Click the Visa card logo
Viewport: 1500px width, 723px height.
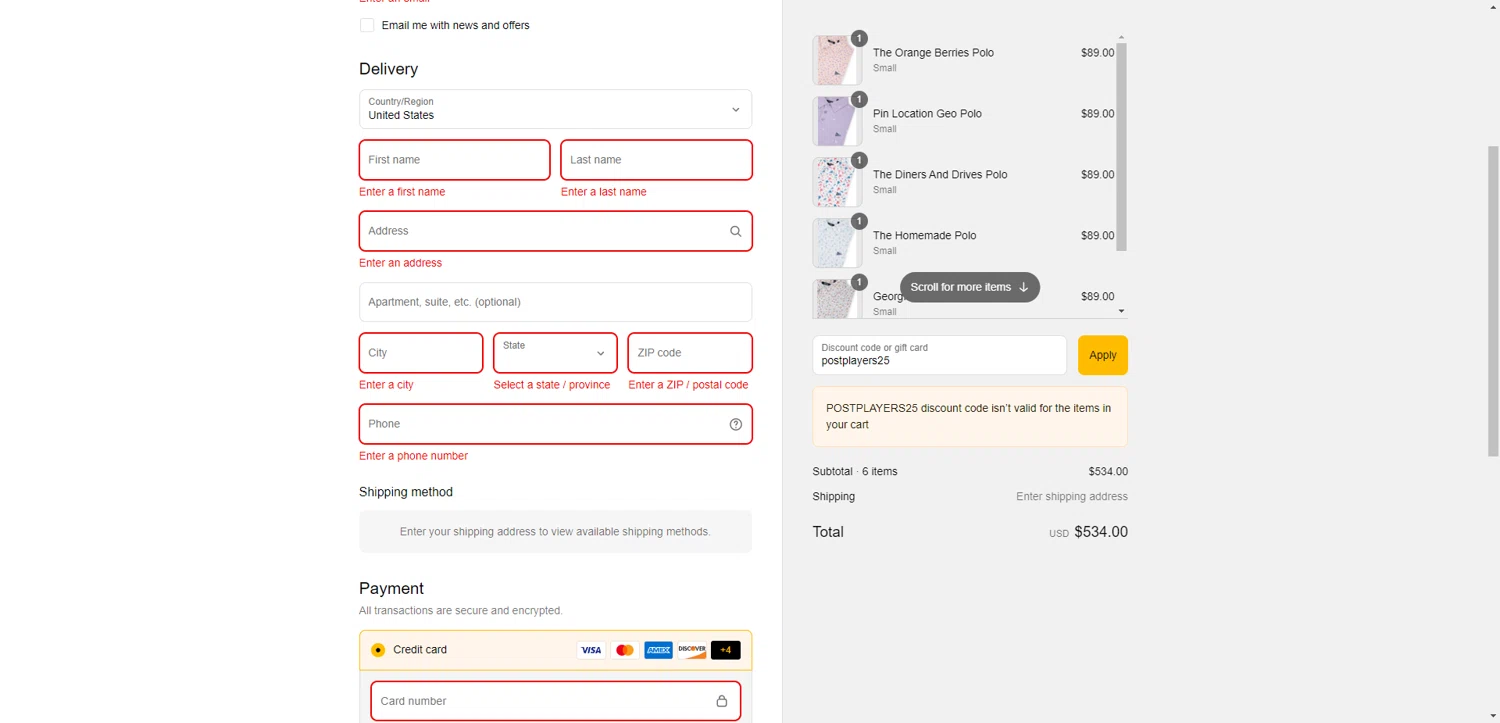(591, 650)
